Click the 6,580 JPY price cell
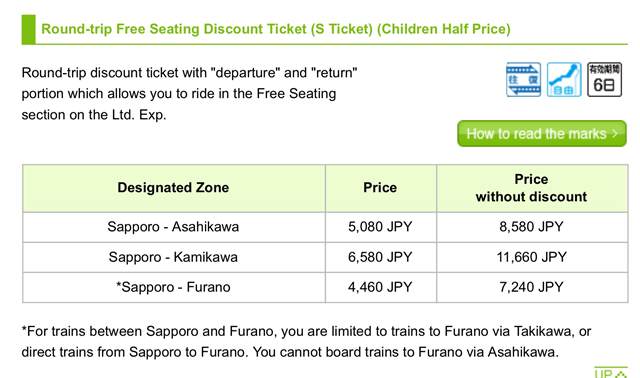The width and height of the screenshot is (640, 378). (380, 257)
